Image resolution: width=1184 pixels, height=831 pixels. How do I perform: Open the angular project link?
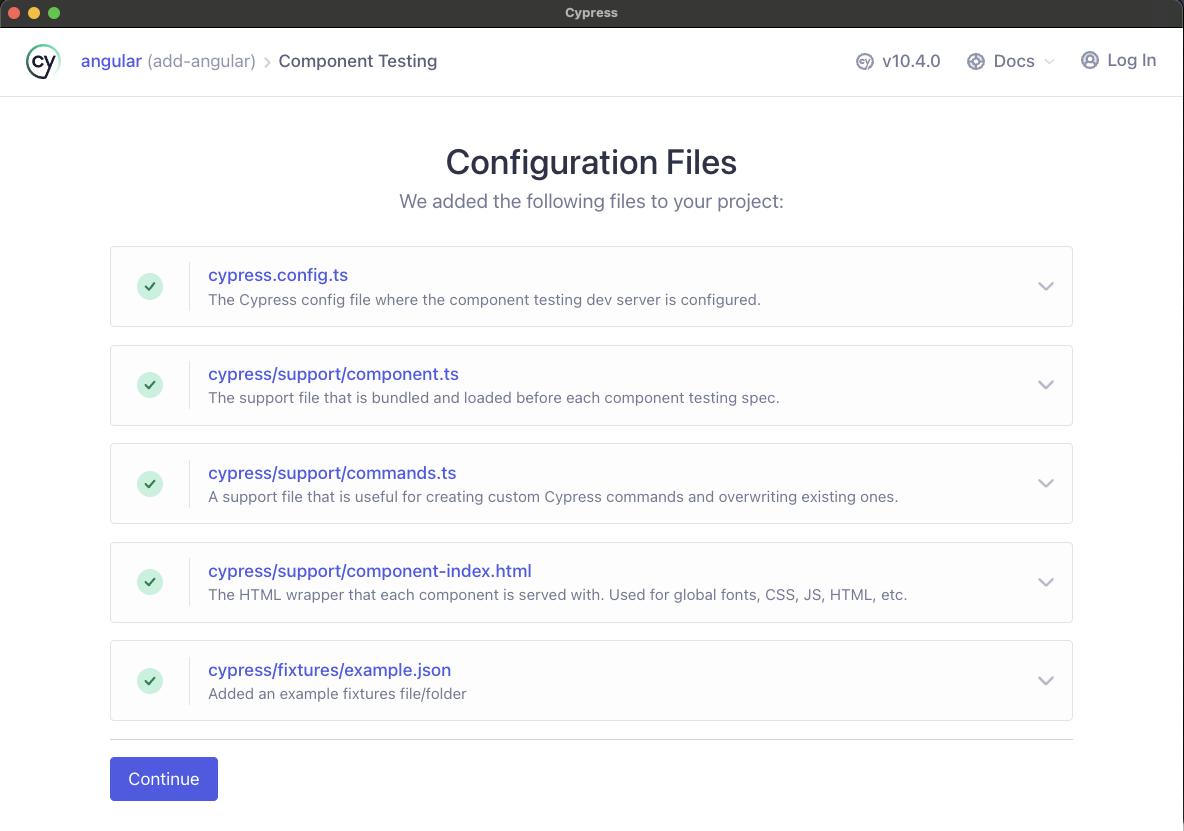[x=111, y=61]
